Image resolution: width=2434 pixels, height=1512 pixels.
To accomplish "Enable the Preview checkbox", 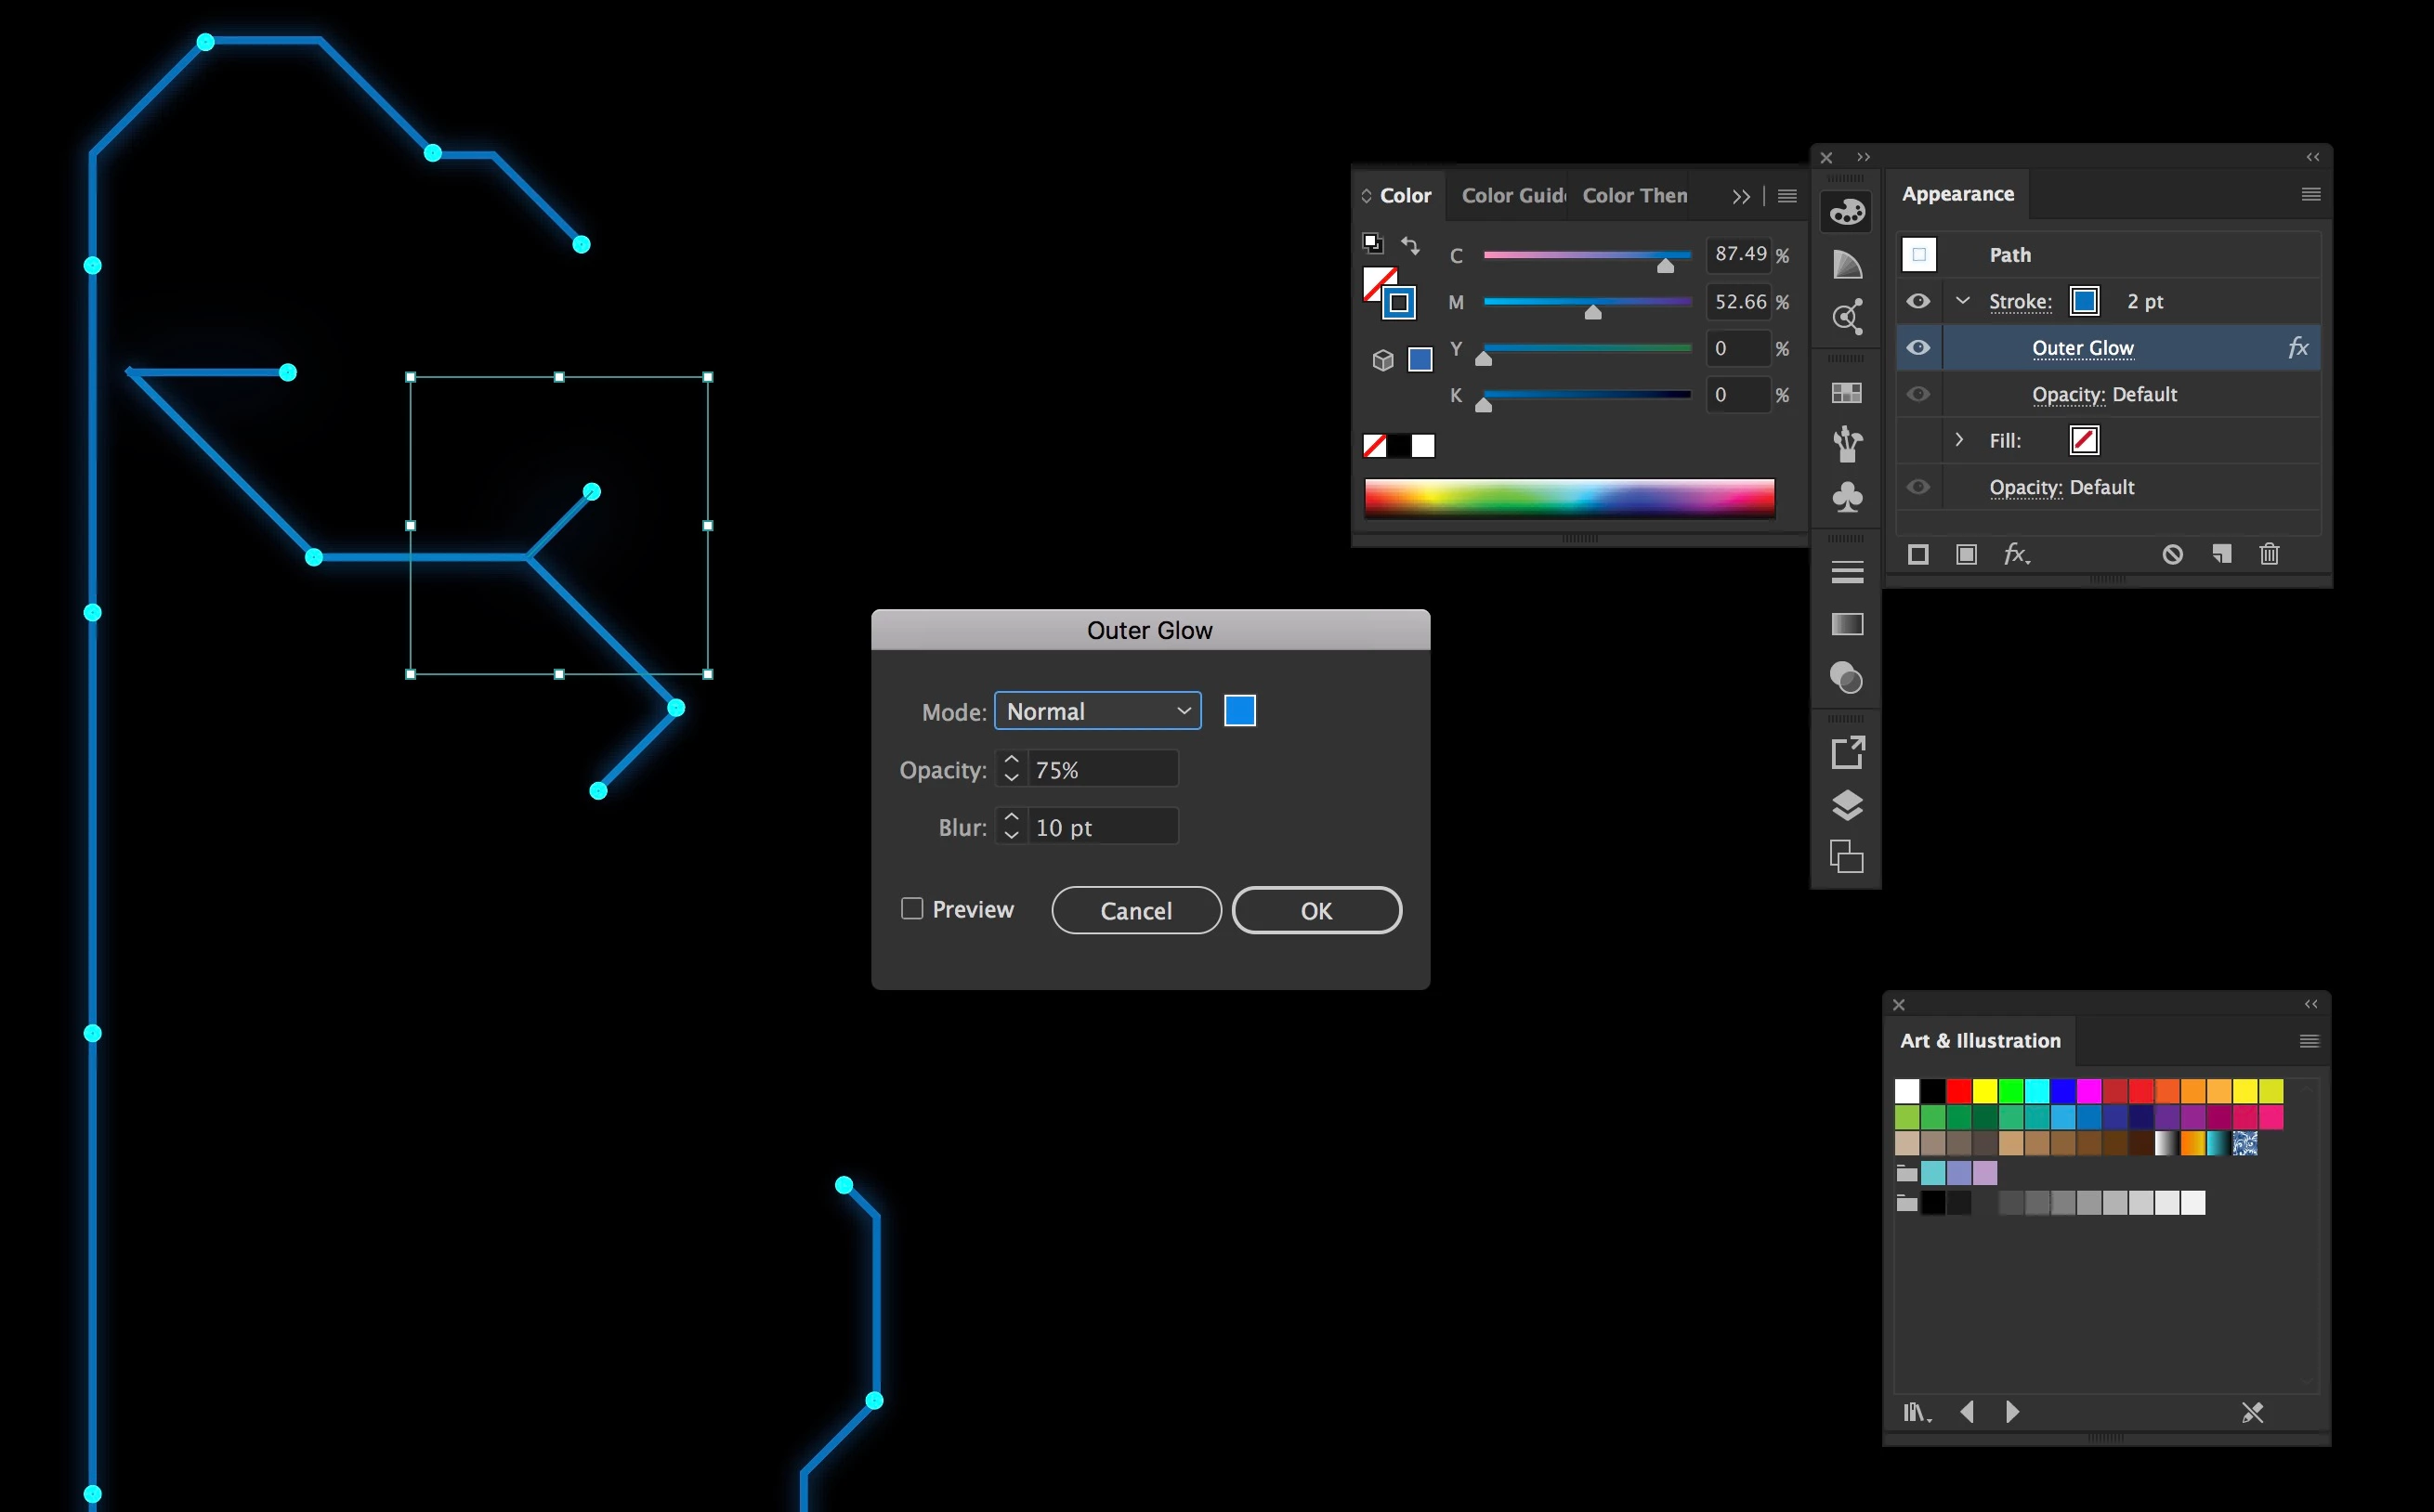I will pos(911,909).
